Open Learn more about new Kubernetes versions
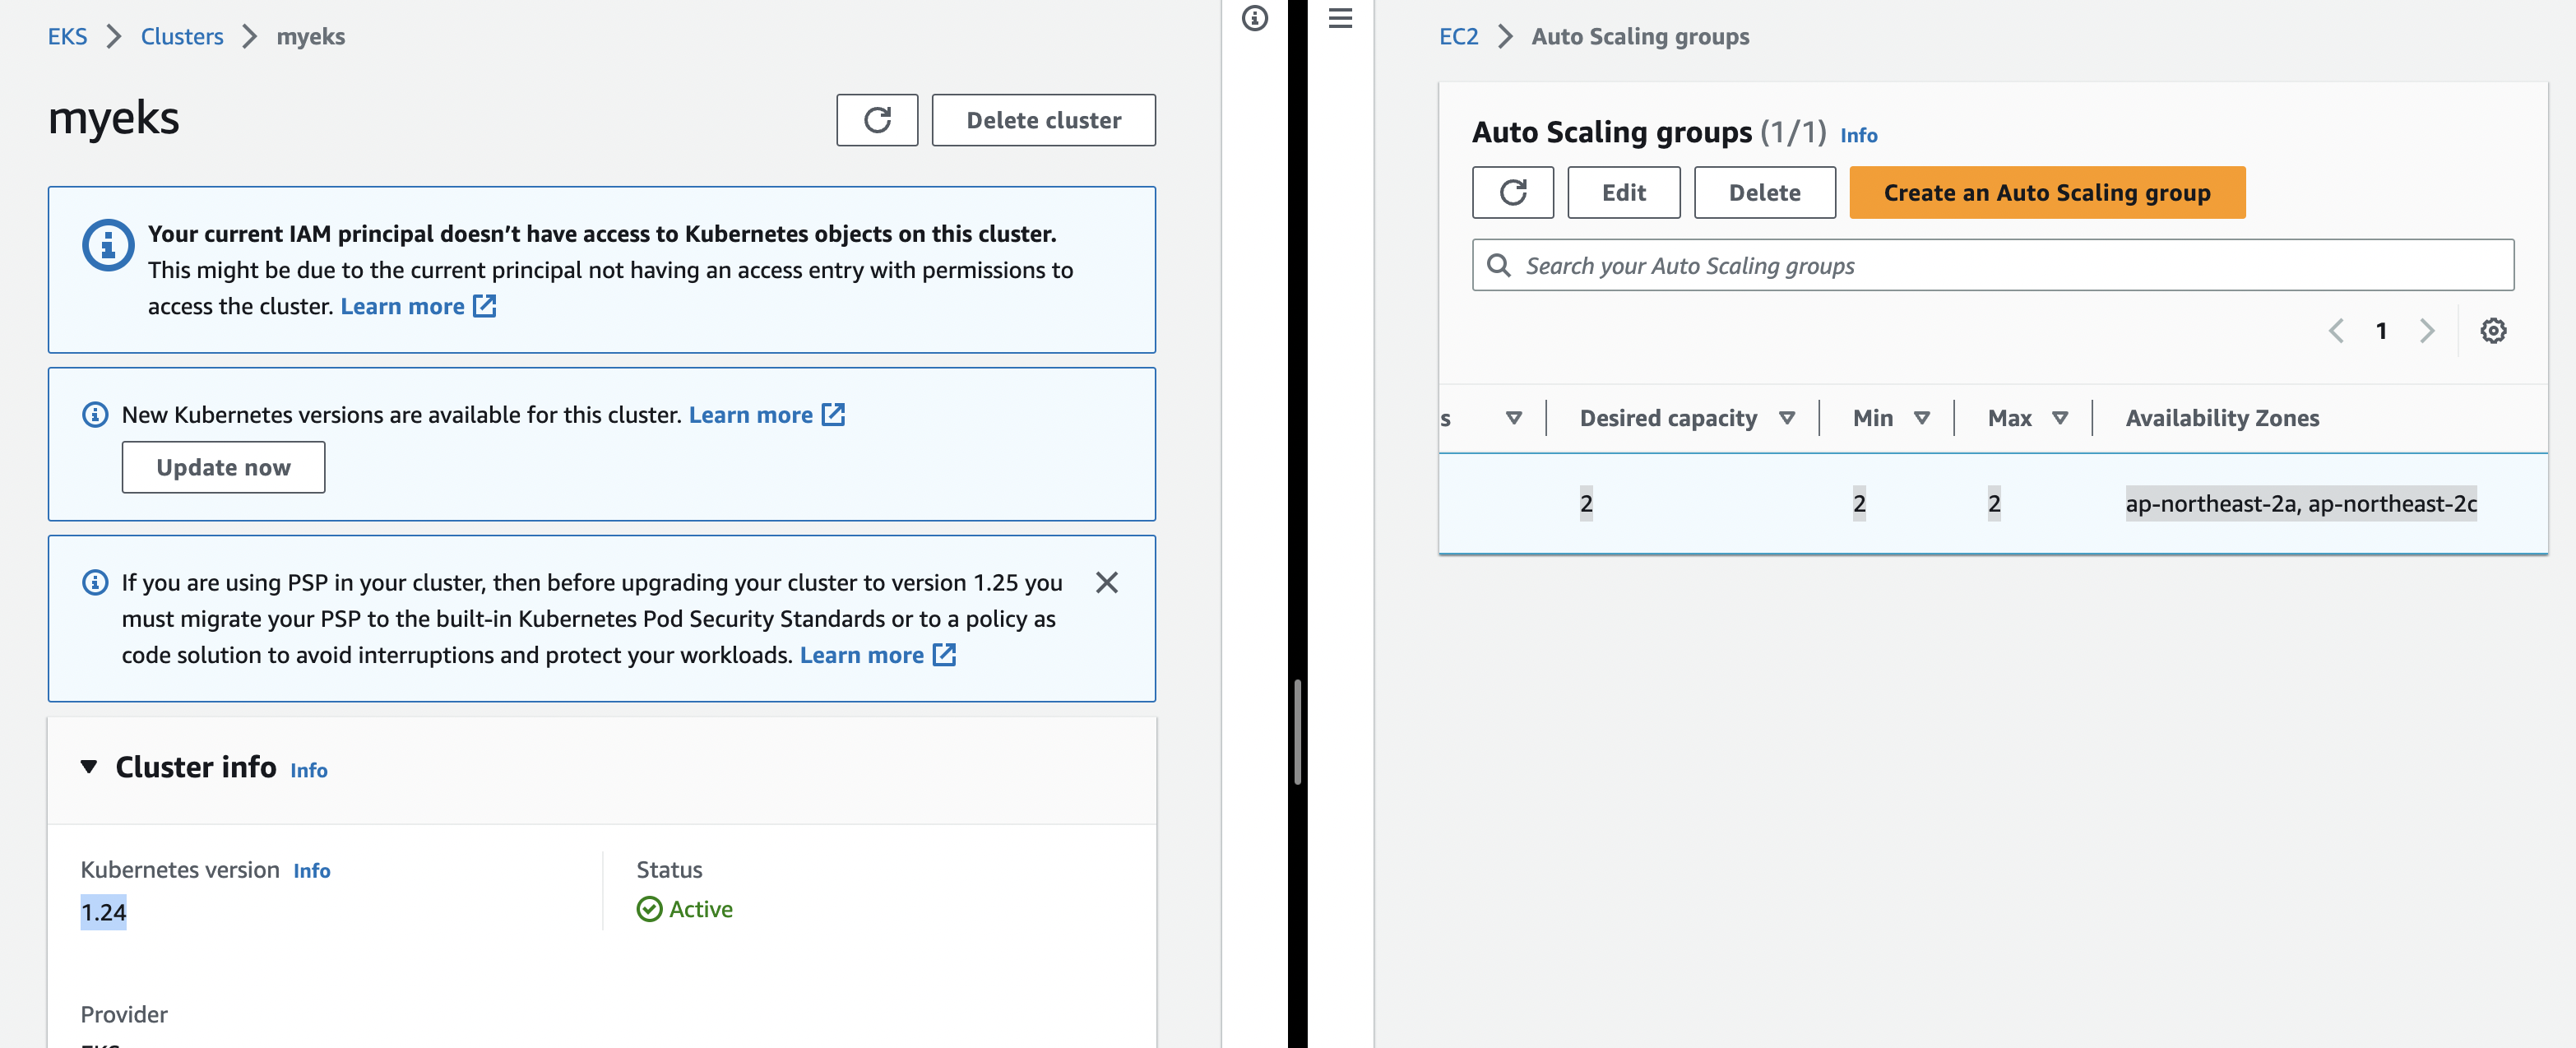Image resolution: width=2576 pixels, height=1048 pixels. pyautogui.click(x=767, y=414)
